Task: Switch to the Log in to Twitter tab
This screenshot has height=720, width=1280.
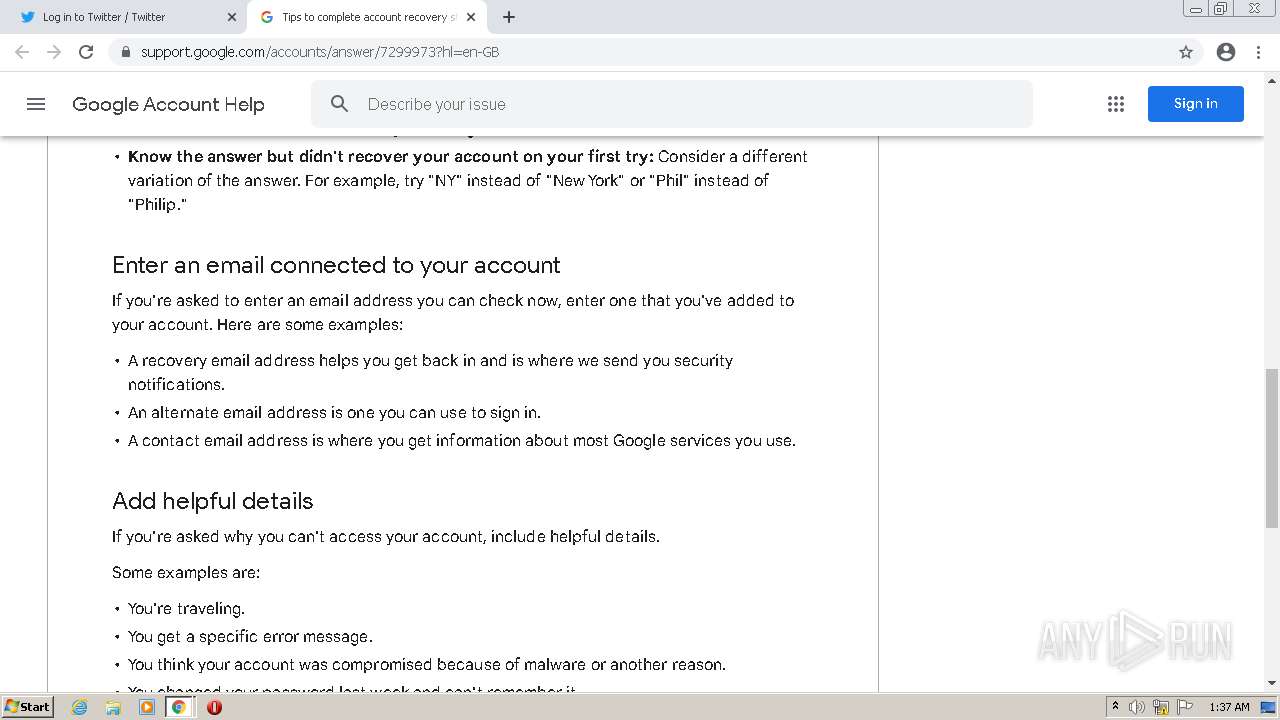Action: coord(126,17)
